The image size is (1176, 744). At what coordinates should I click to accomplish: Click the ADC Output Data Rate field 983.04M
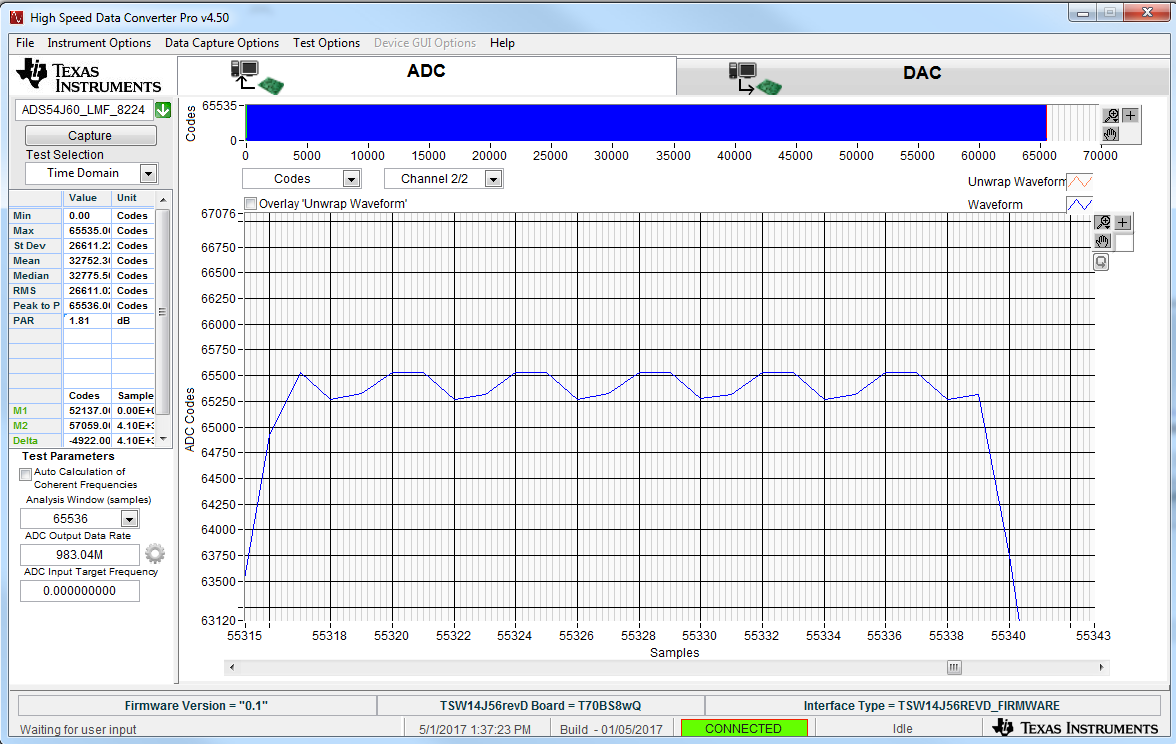pyautogui.click(x=80, y=554)
